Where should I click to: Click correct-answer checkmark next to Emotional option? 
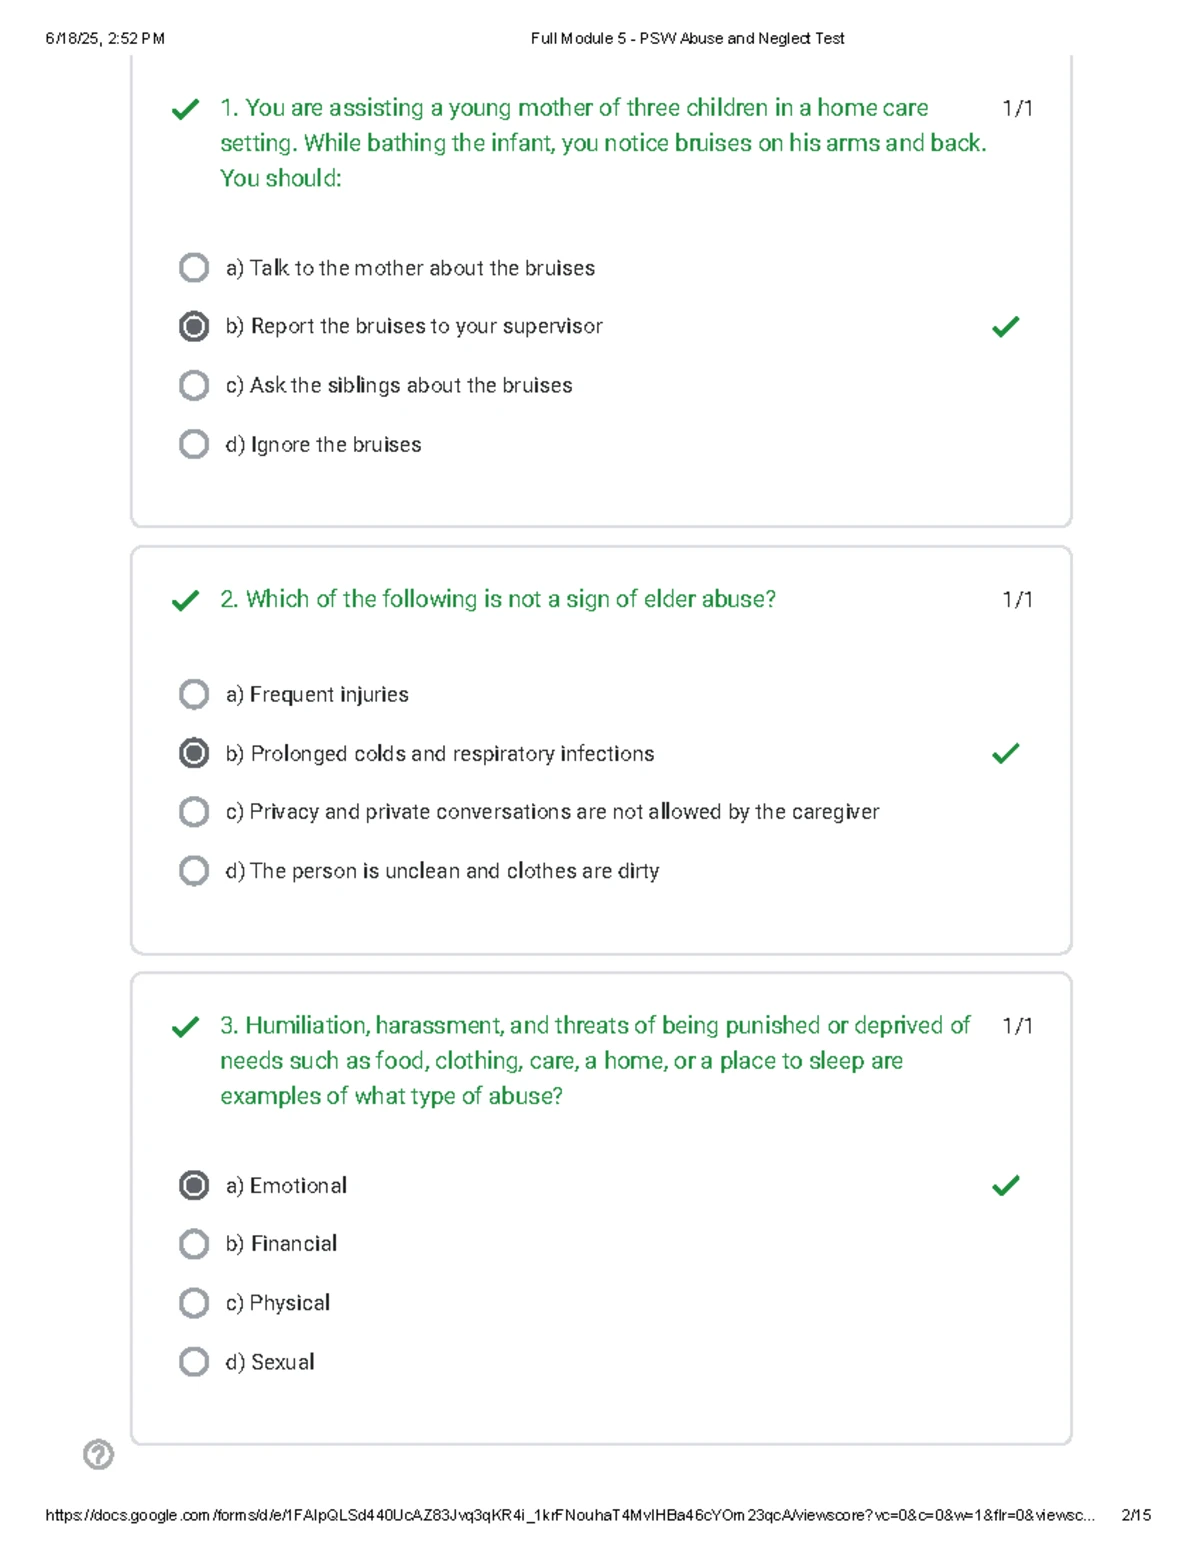coord(1005,1185)
